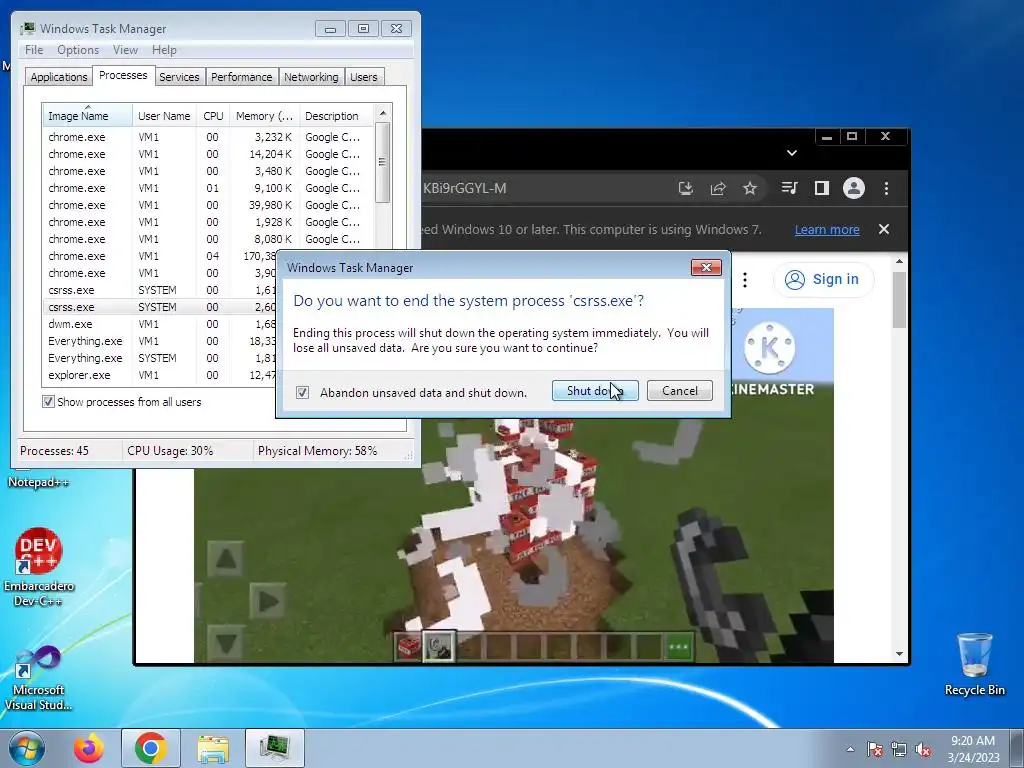Click the Chrome address bar URL text
The height and width of the screenshot is (768, 1024).
click(464, 188)
